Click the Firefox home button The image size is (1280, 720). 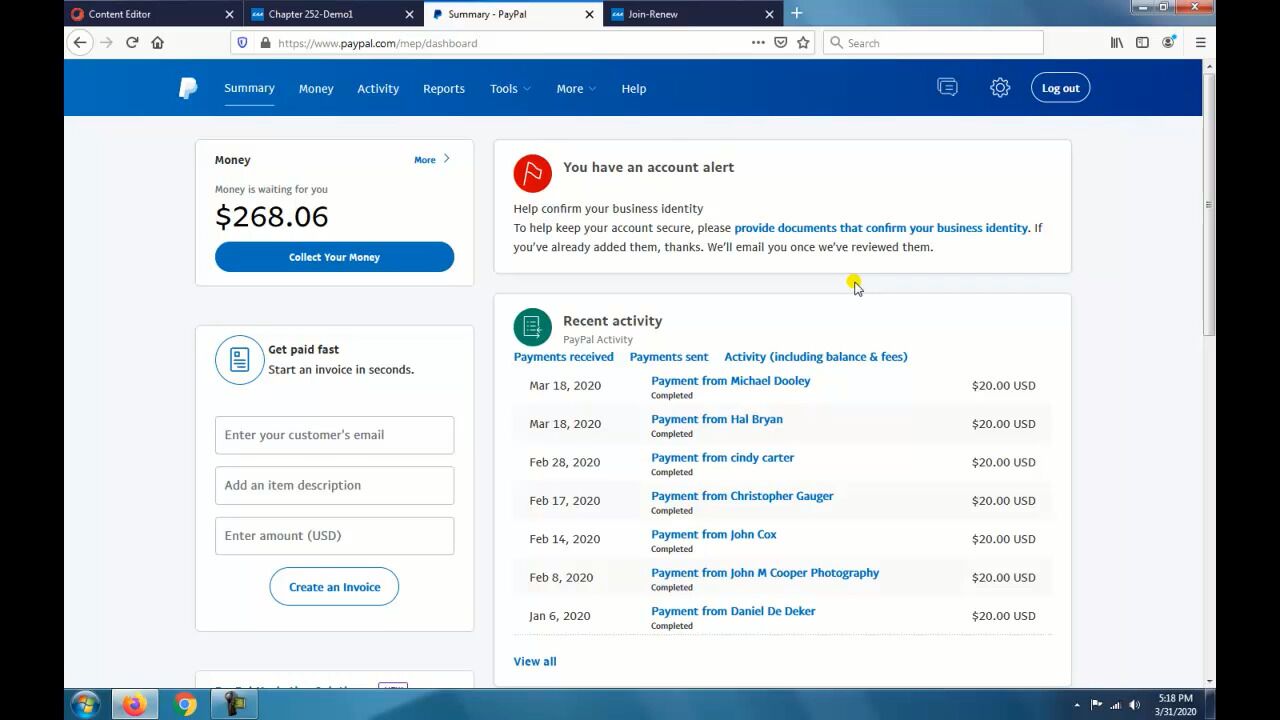coord(157,43)
